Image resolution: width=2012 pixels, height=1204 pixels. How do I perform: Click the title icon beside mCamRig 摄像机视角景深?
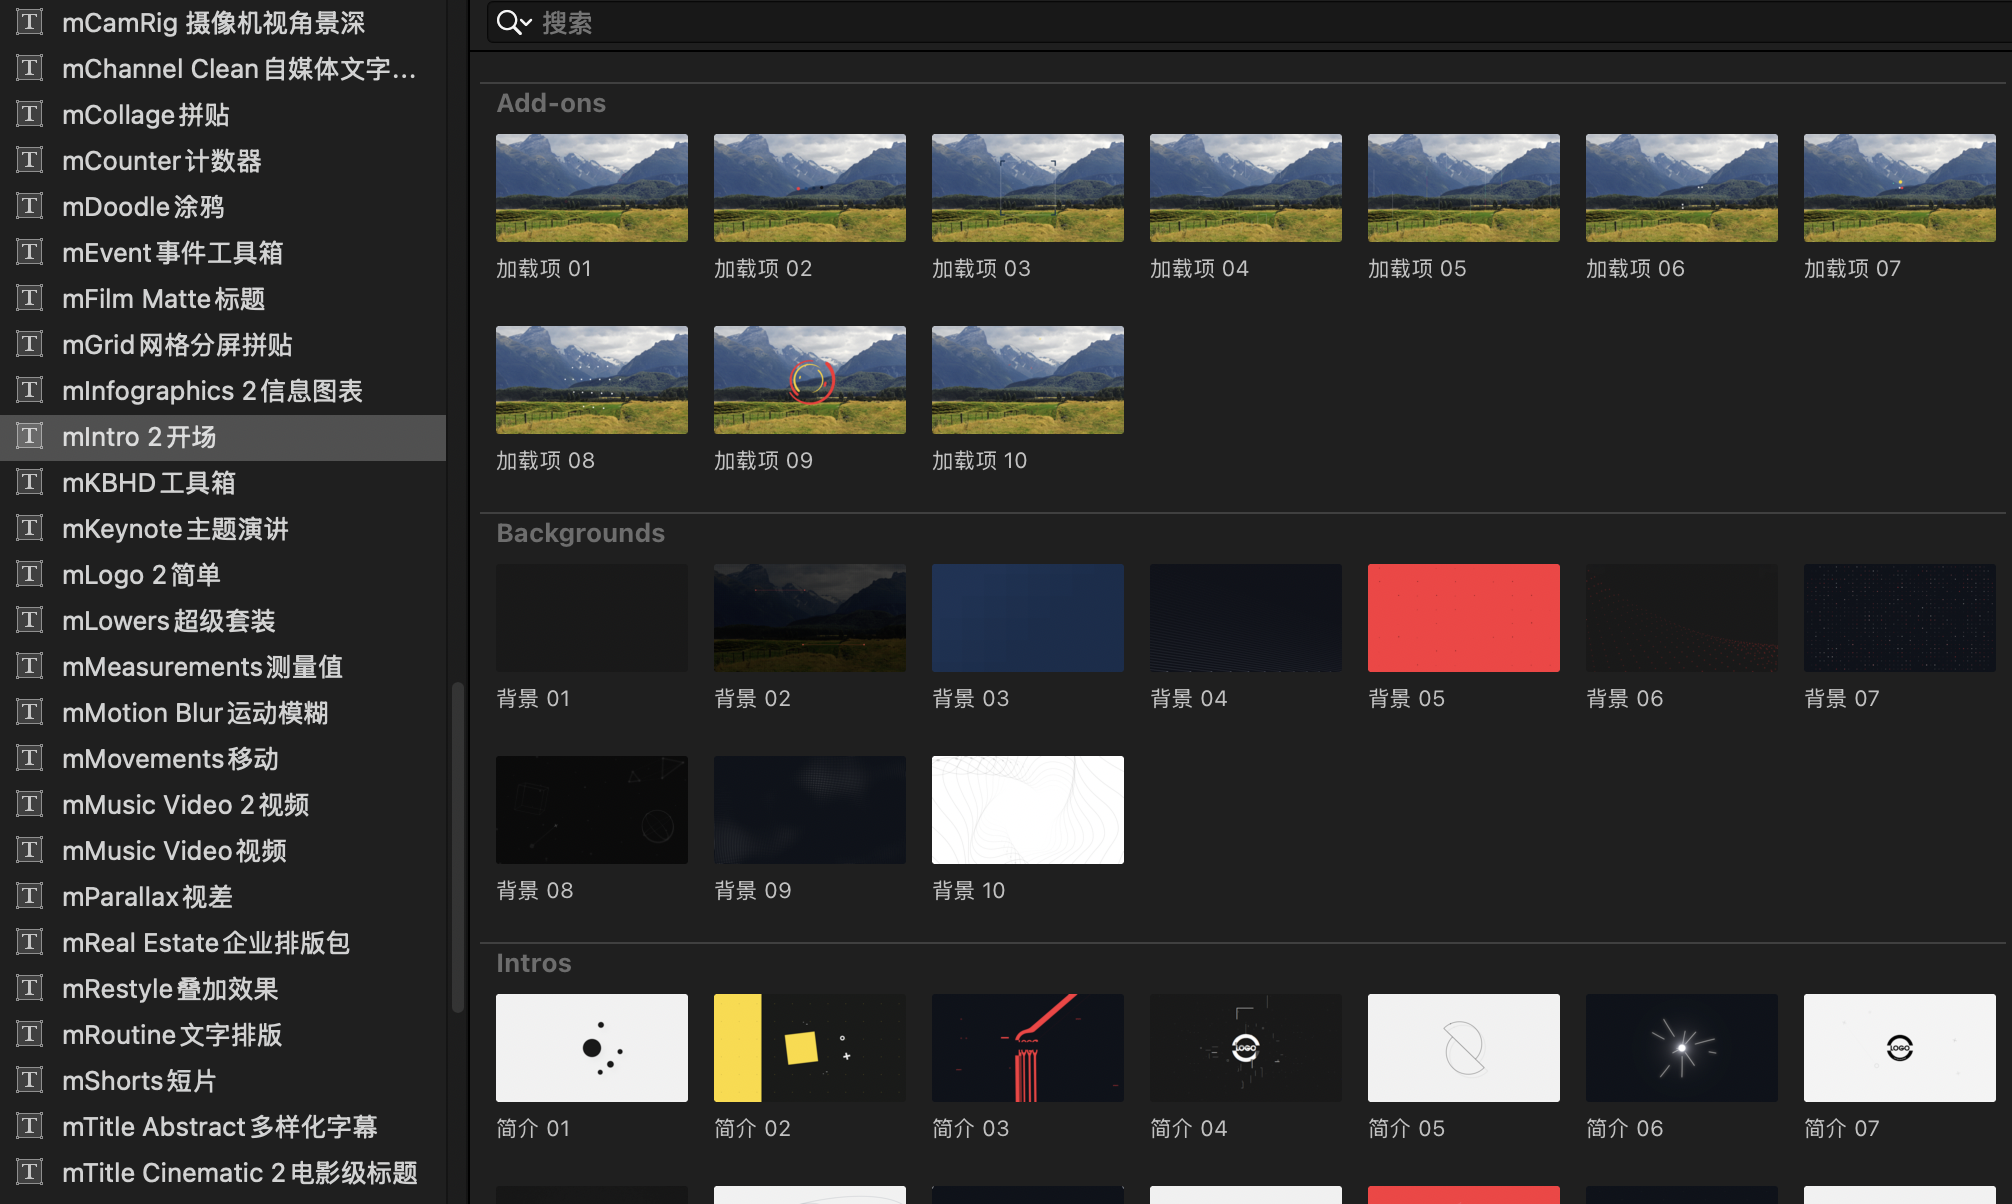point(30,22)
